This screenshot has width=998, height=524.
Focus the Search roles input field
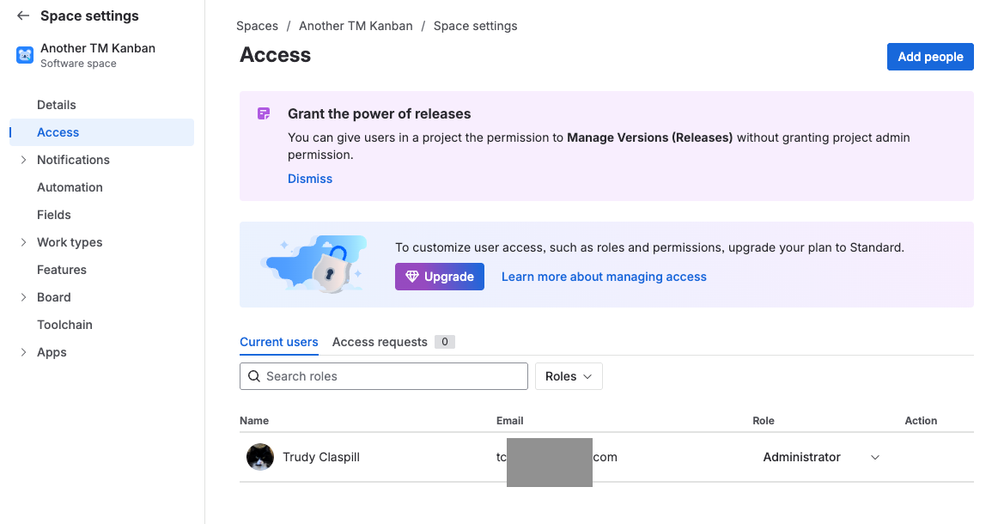[384, 376]
